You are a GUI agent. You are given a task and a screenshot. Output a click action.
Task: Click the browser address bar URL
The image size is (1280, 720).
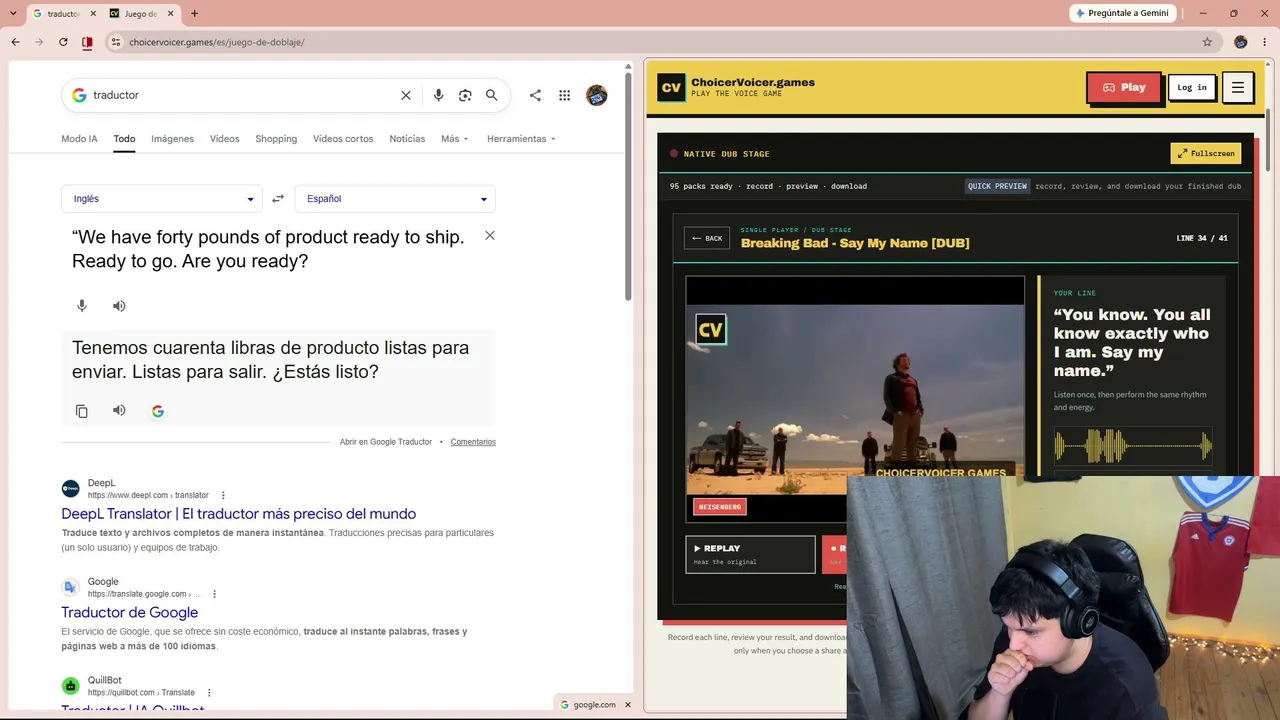[217, 42]
